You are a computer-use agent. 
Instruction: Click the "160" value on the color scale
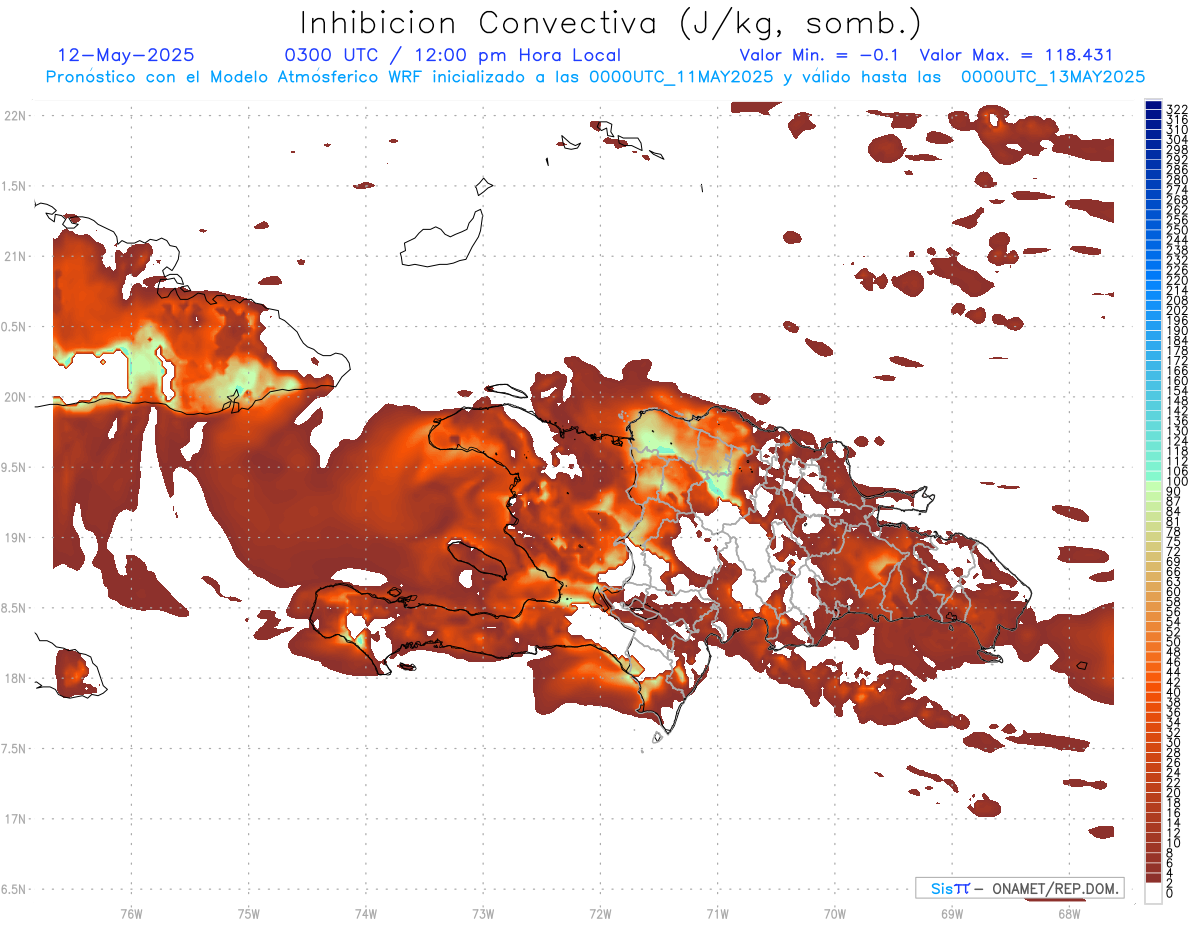pyautogui.click(x=1177, y=381)
